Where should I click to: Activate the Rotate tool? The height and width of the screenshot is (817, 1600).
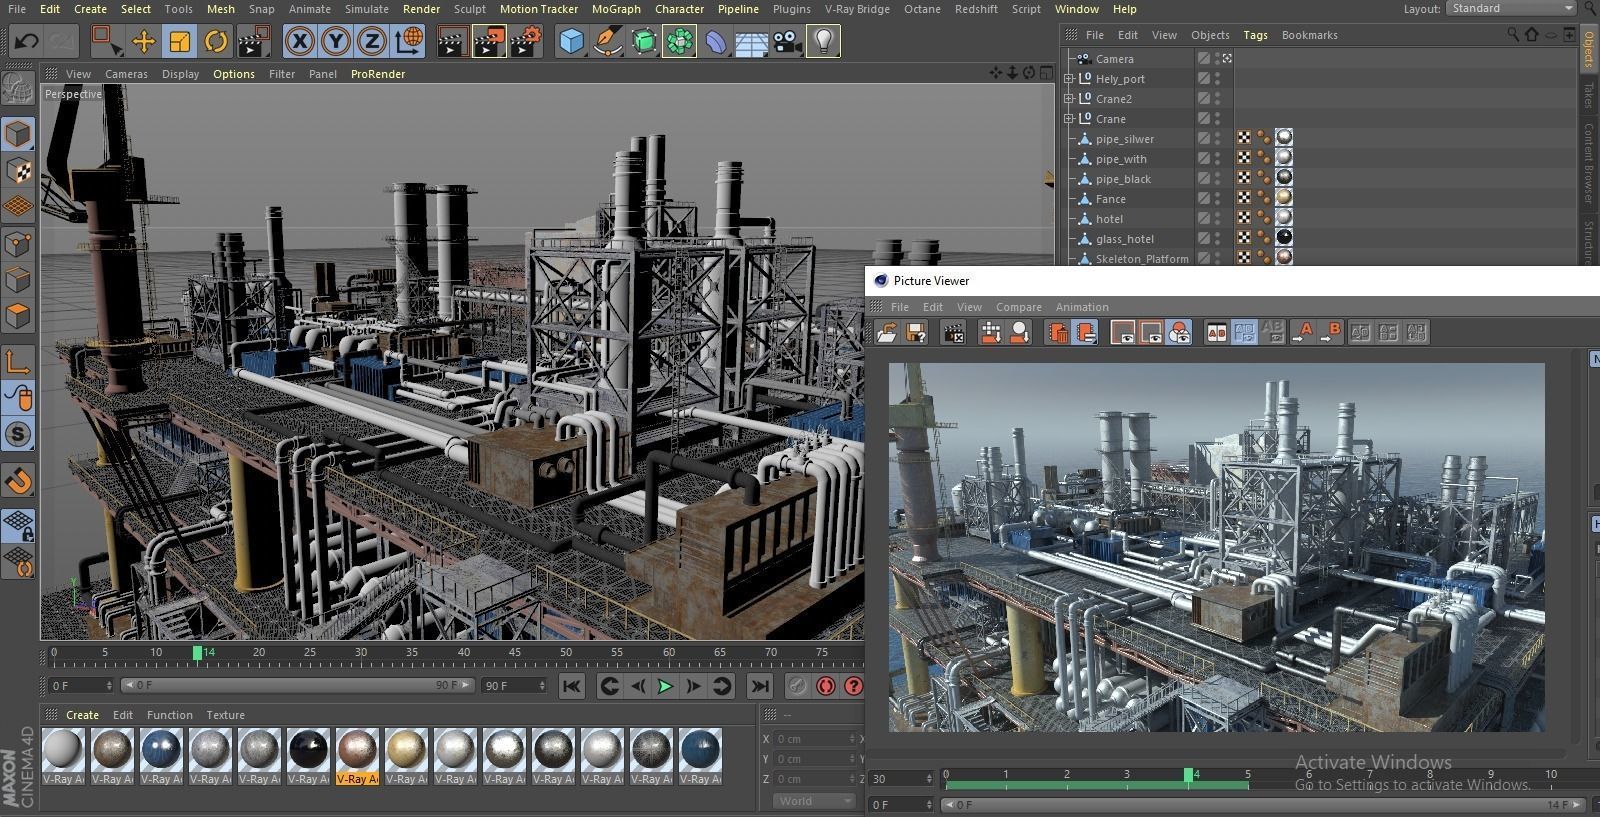[x=215, y=42]
